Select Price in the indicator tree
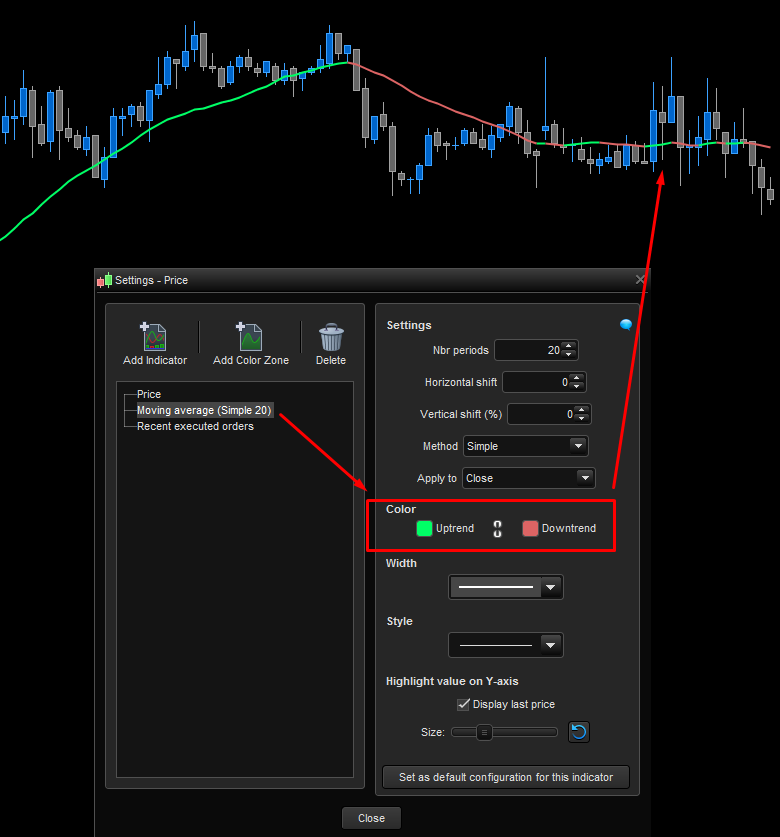780x837 pixels. (149, 394)
